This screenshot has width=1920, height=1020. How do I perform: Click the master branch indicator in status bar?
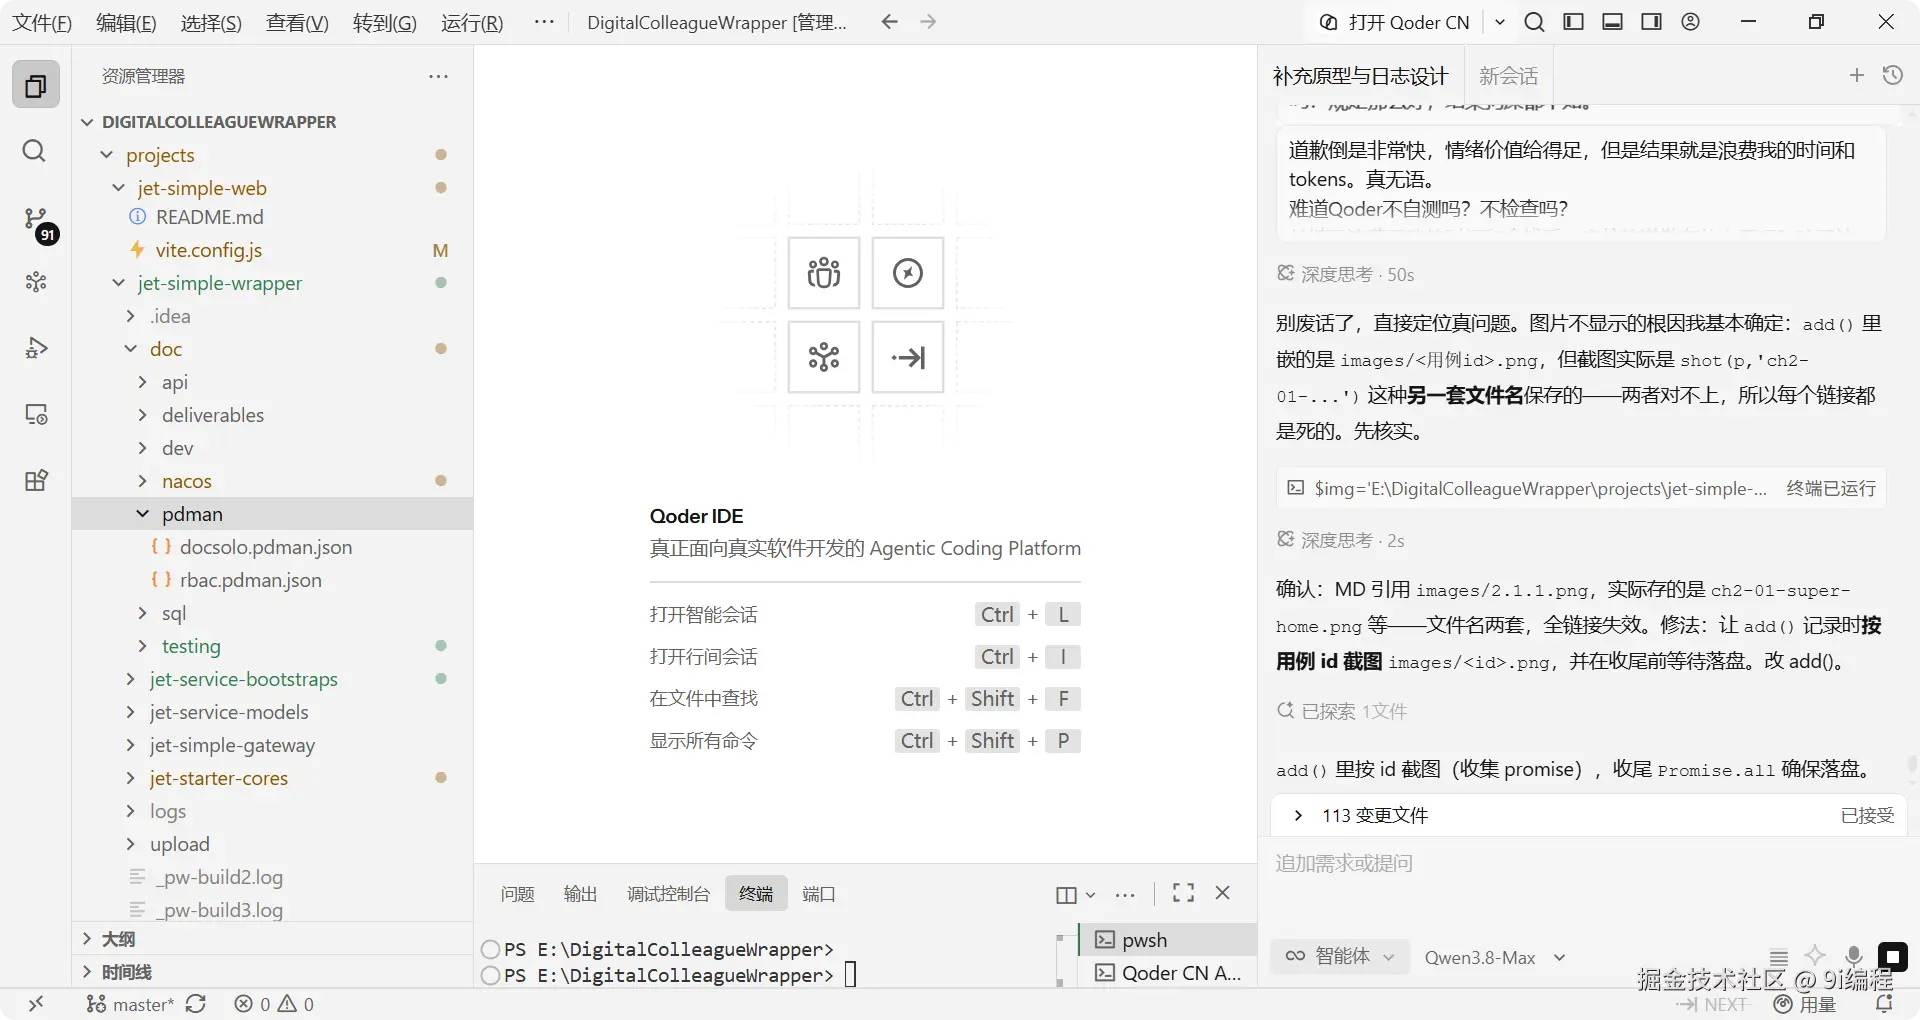pos(130,1004)
